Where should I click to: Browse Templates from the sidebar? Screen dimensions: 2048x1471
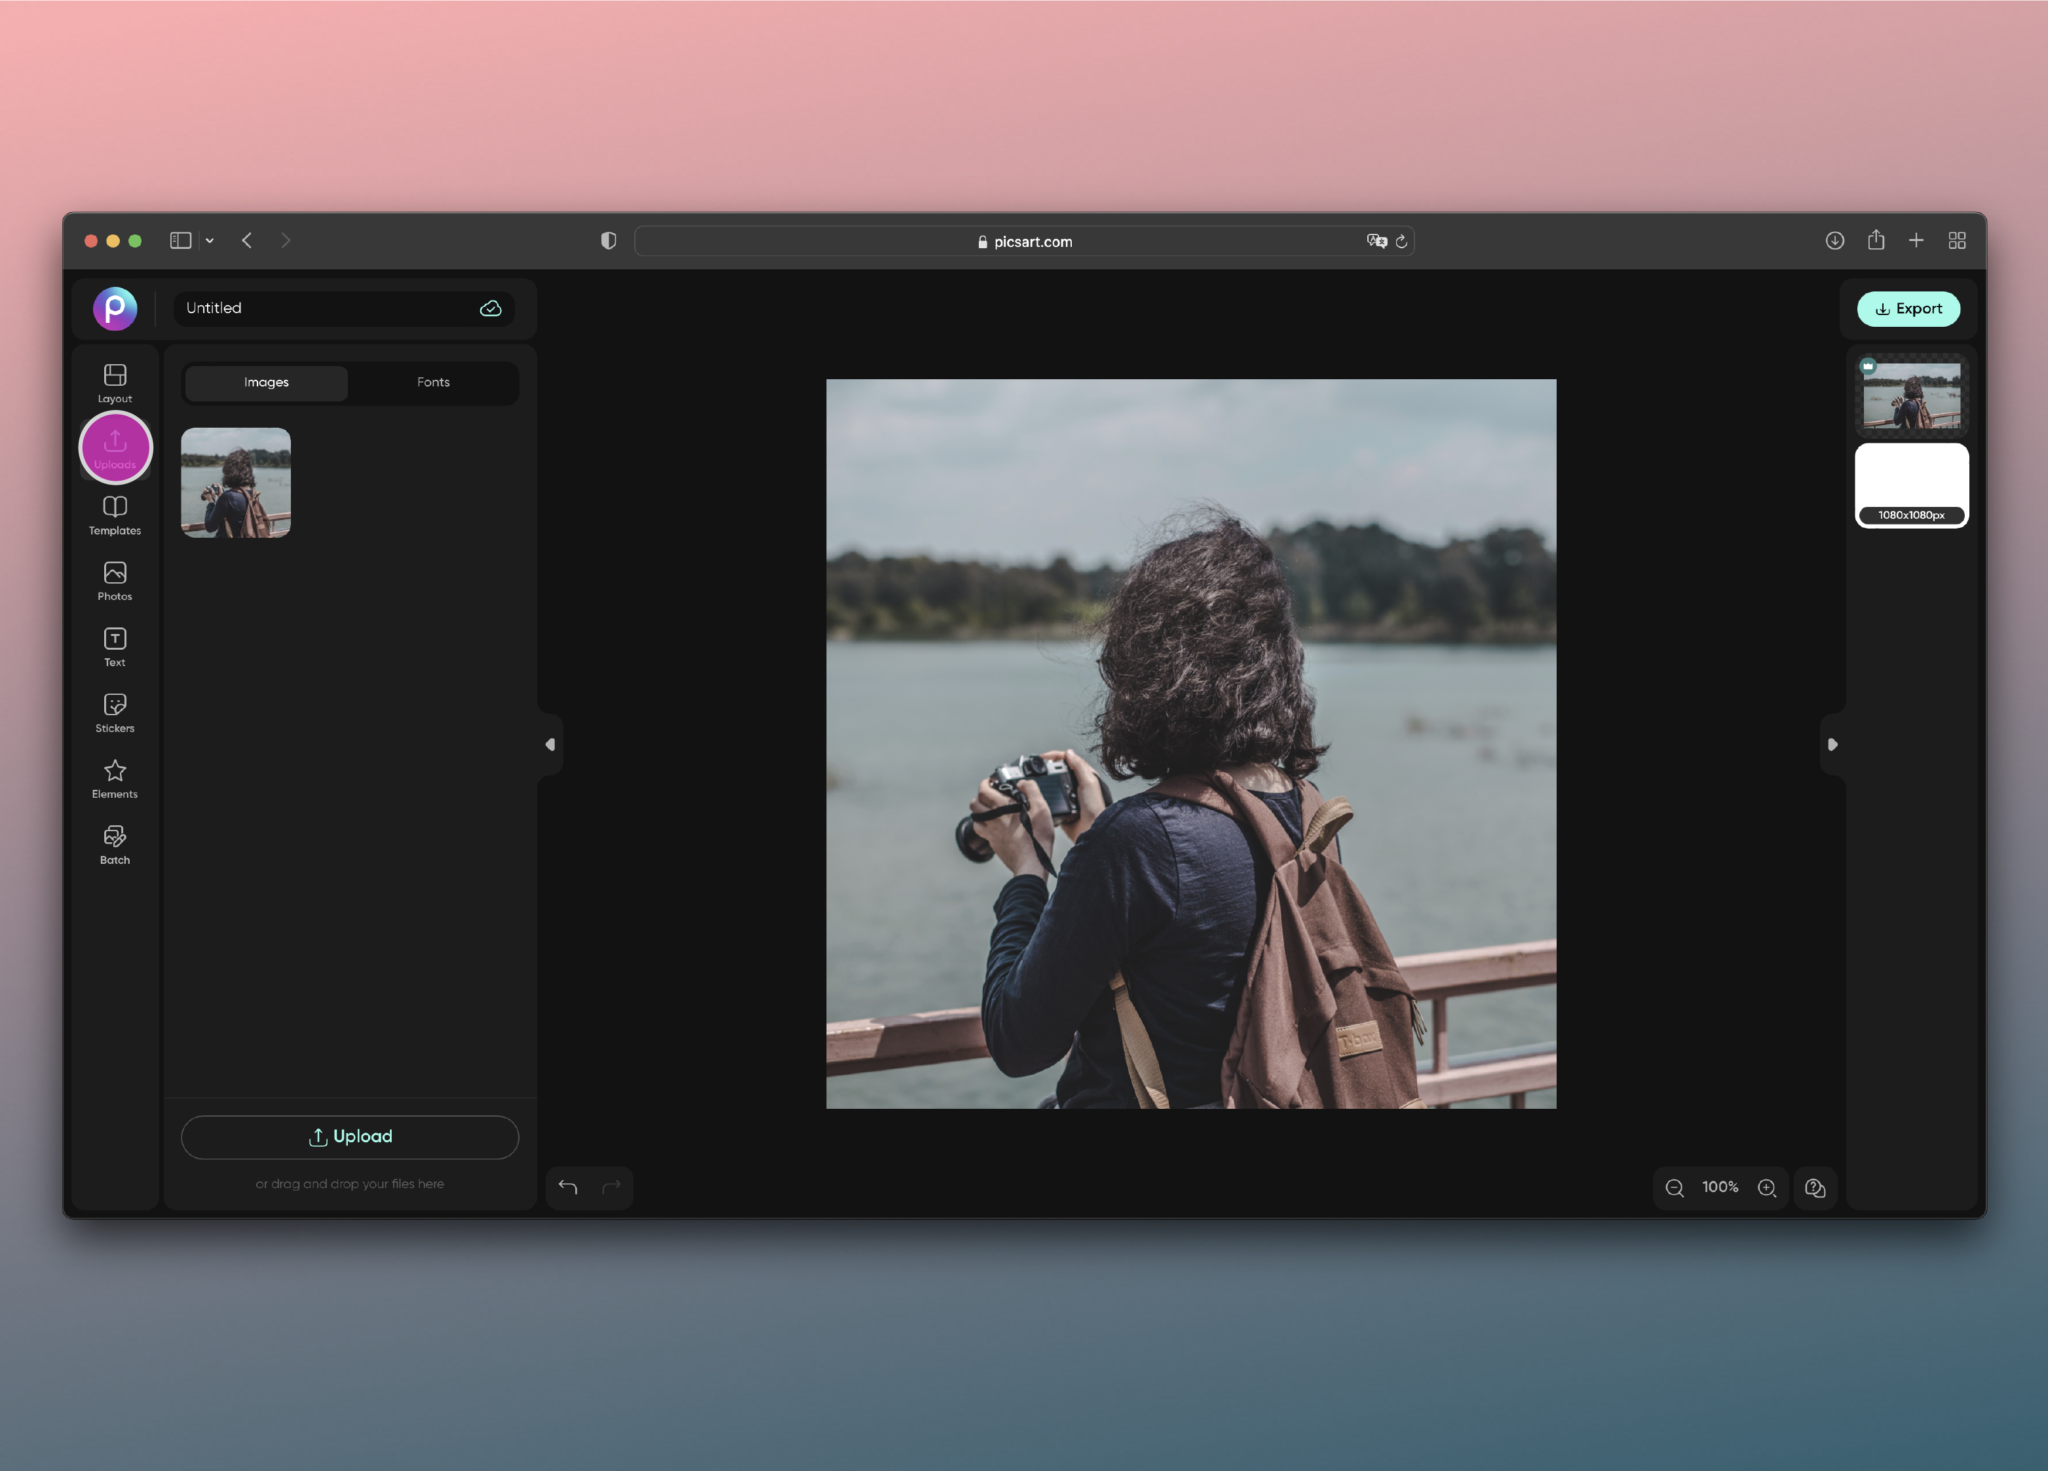pos(114,515)
